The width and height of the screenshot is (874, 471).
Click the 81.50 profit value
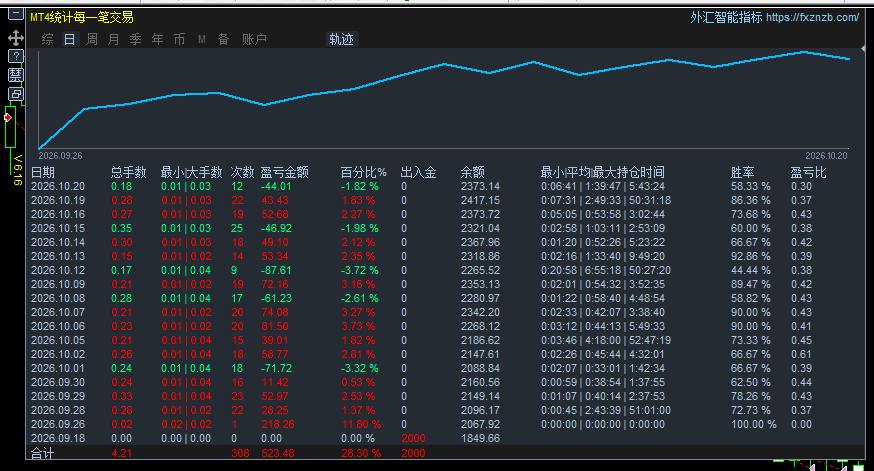point(275,326)
